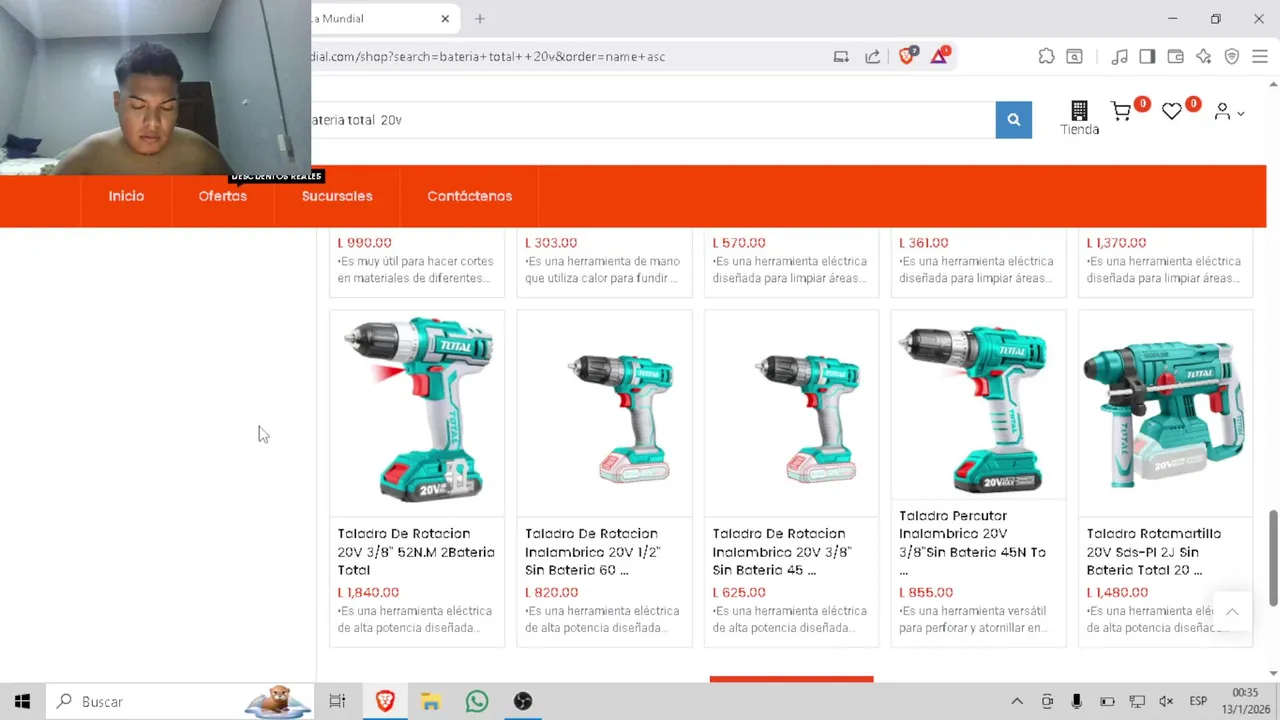Viewport: 1280px width, 720px height.
Task: Open the Taladro Inalambrico 3/8" Sin Bateria 45 link
Action: 782,552
